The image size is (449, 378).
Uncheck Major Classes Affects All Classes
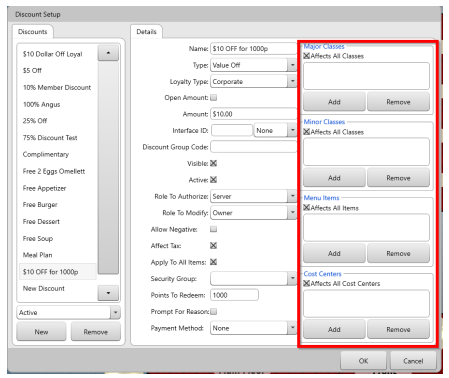[x=307, y=56]
